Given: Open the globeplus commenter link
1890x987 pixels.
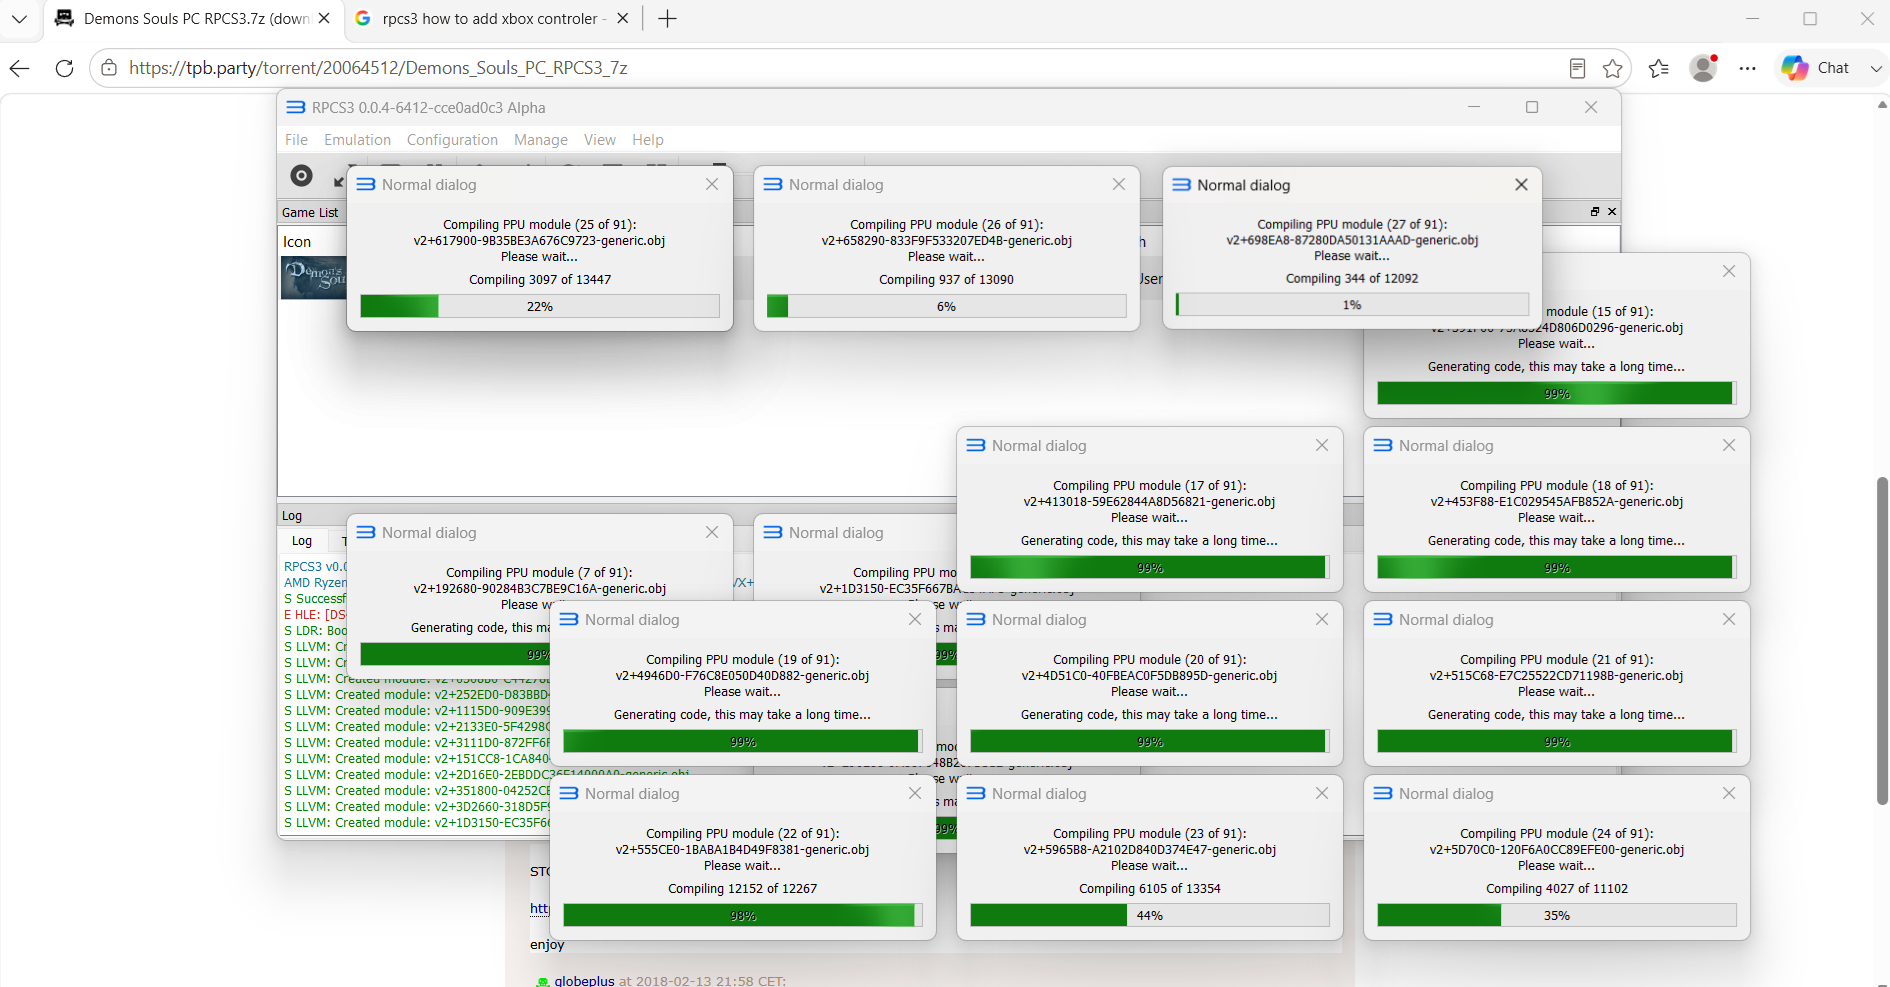Looking at the screenshot, I should click(584, 981).
